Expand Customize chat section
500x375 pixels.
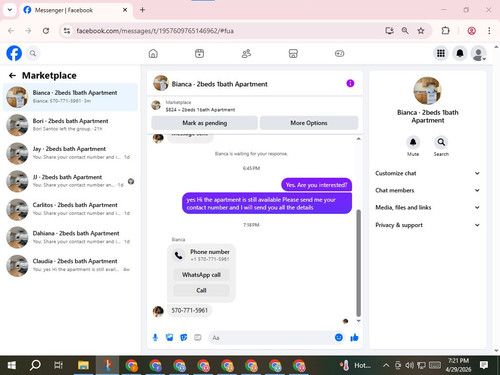click(428, 173)
